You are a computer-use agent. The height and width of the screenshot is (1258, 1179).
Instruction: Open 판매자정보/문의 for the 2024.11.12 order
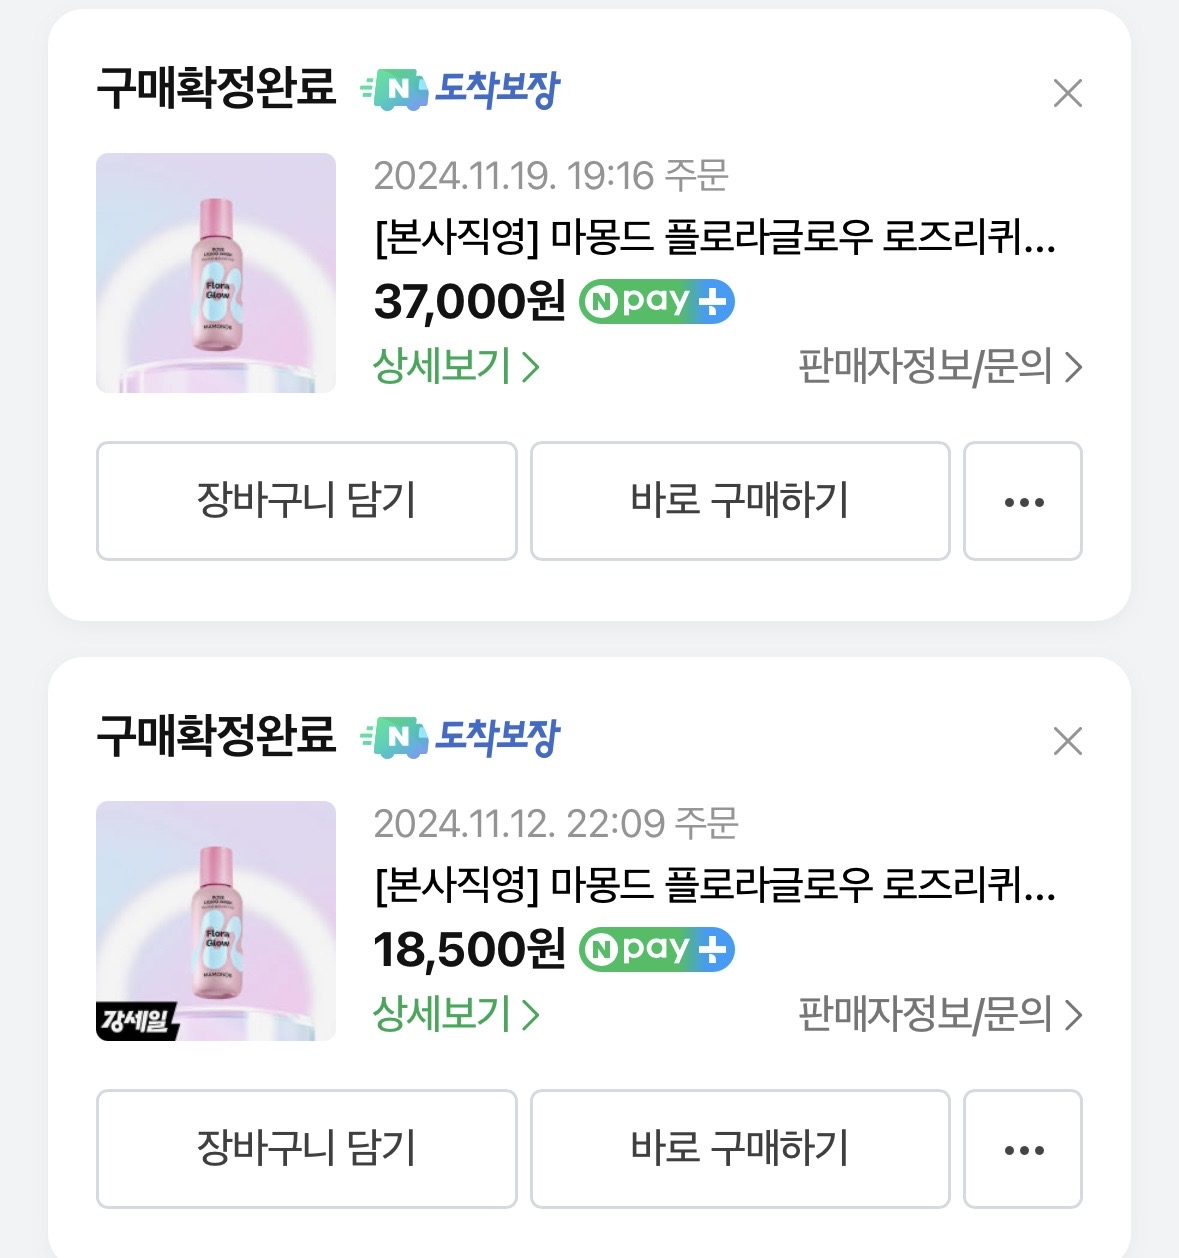(x=940, y=1015)
